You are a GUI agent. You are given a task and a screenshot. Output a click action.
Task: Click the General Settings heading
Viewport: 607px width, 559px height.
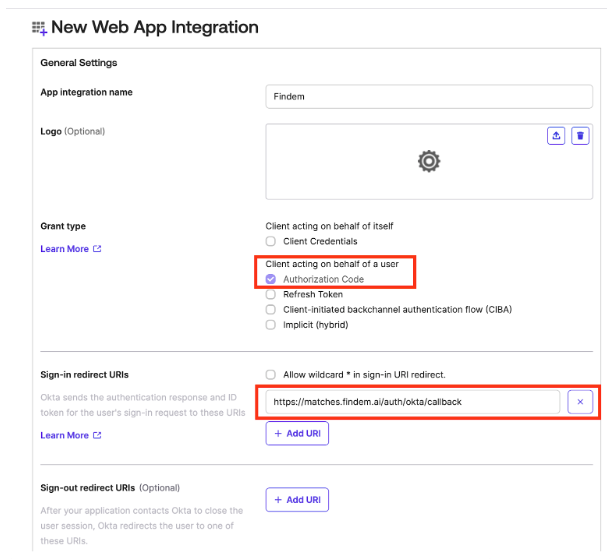79,63
